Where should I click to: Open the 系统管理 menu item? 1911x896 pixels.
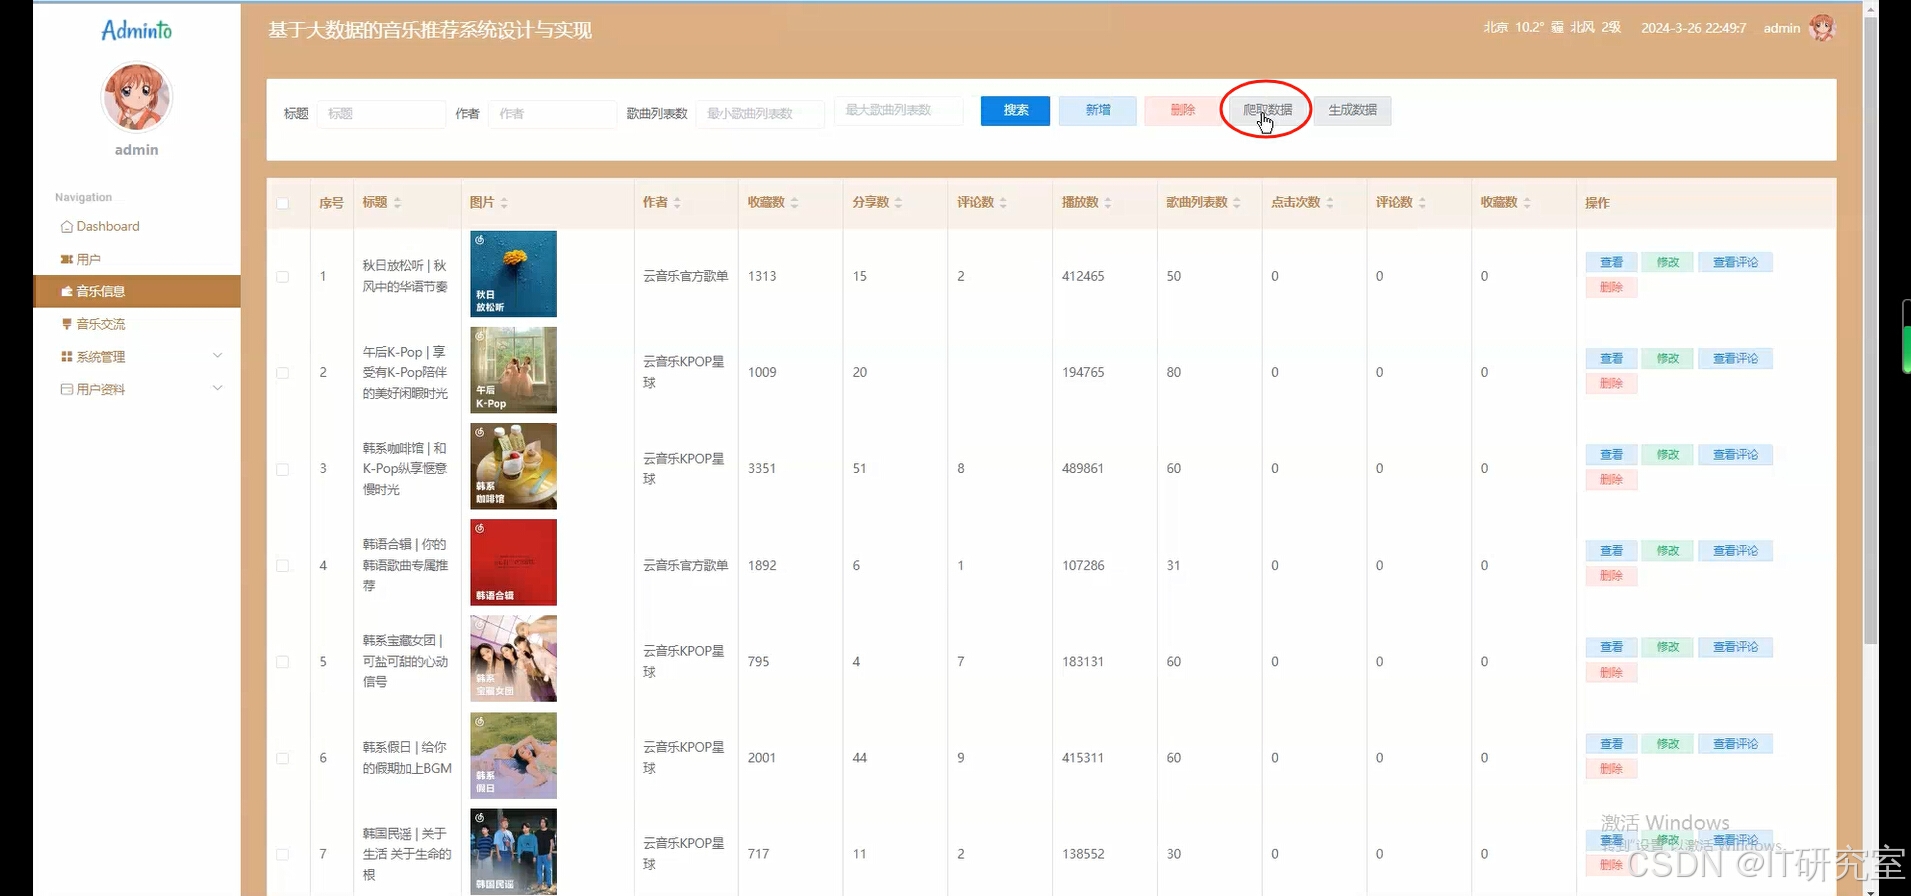pos(137,357)
